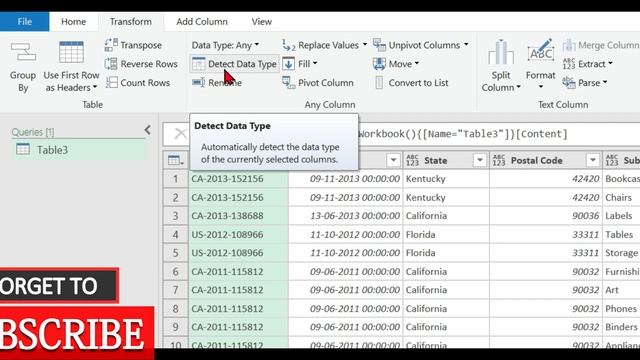The height and width of the screenshot is (360, 640).
Task: Click the formula bar cancel X icon
Action: [x=180, y=133]
